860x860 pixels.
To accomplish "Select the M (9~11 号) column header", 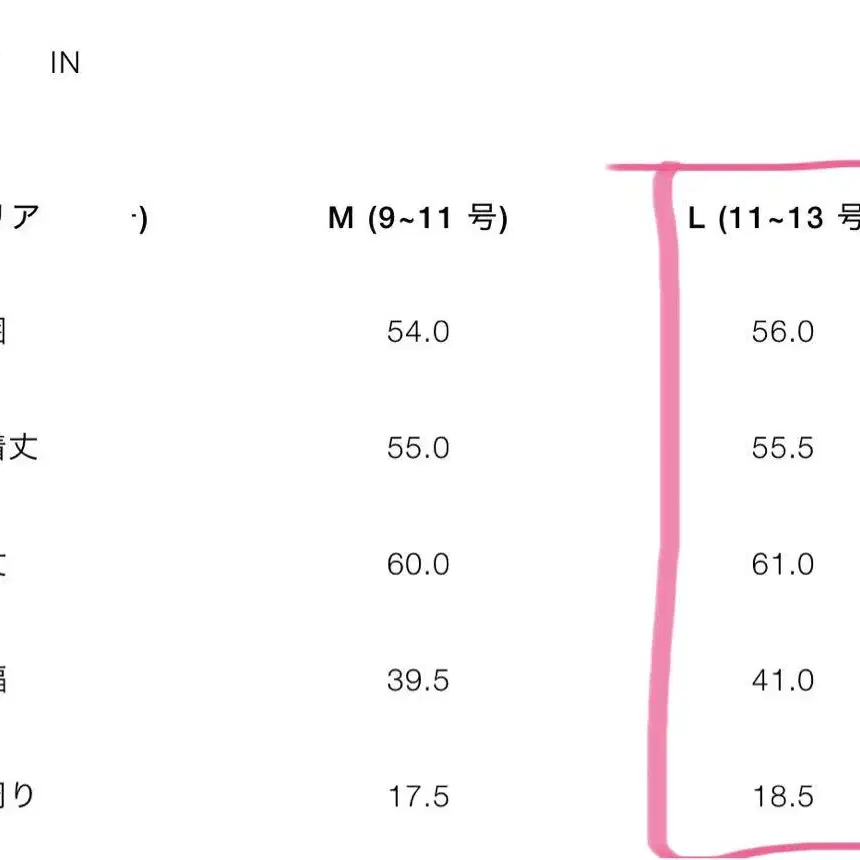I will tap(418, 218).
